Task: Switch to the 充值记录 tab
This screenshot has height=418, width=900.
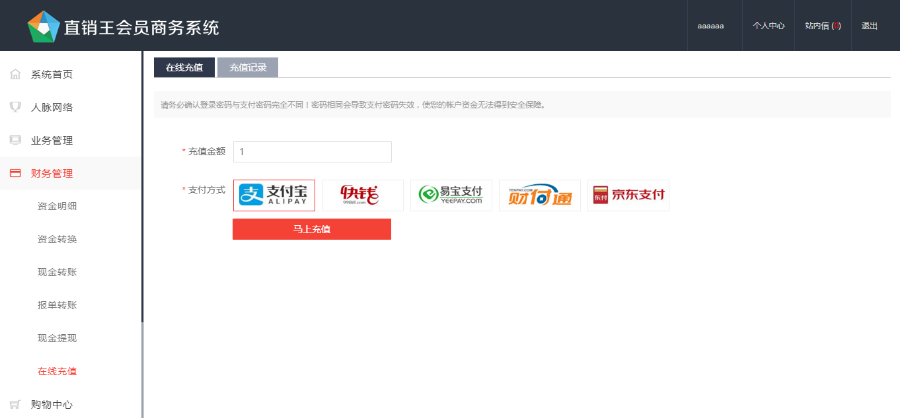Action: (248, 67)
